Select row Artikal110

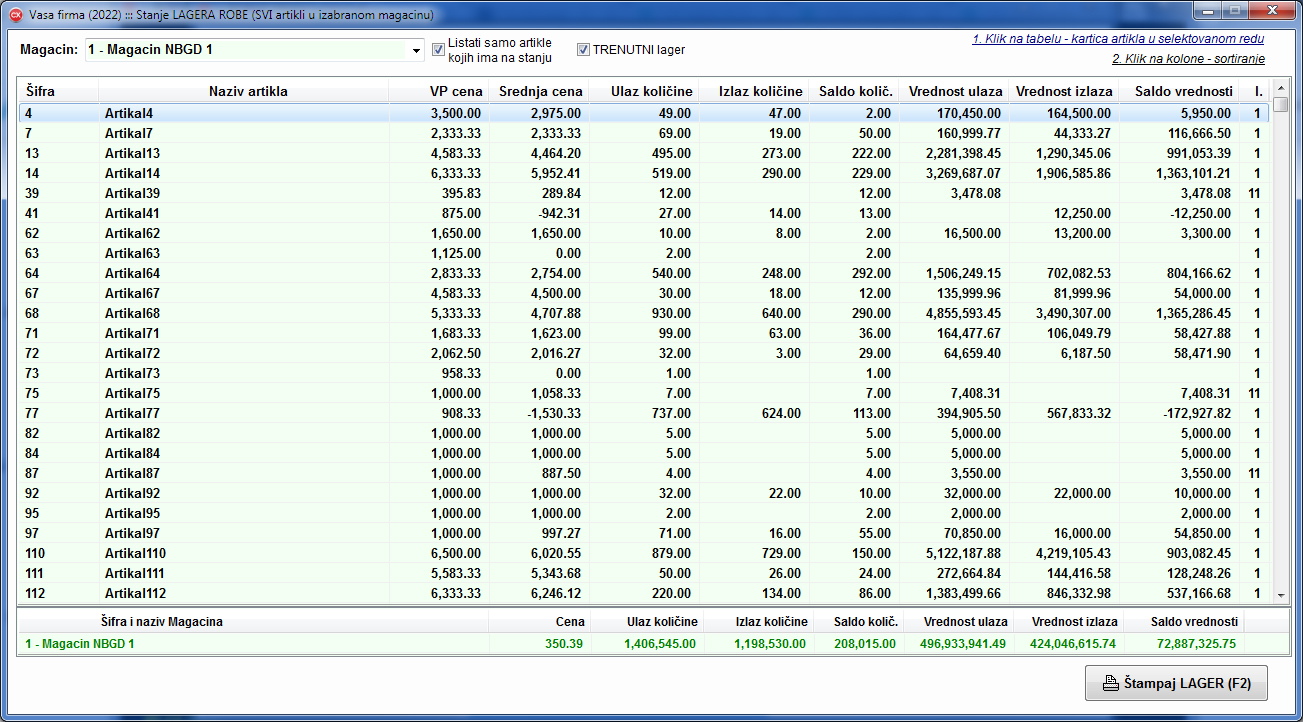tap(644, 553)
